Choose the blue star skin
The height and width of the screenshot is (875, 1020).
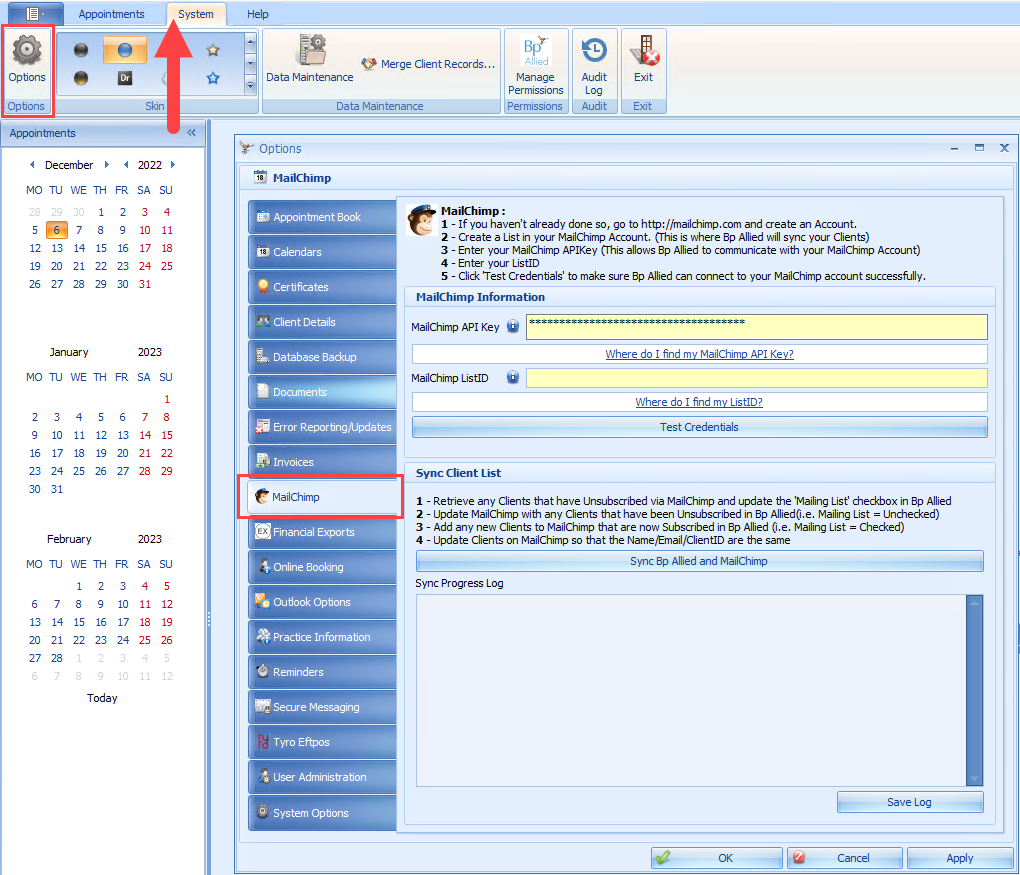click(213, 78)
